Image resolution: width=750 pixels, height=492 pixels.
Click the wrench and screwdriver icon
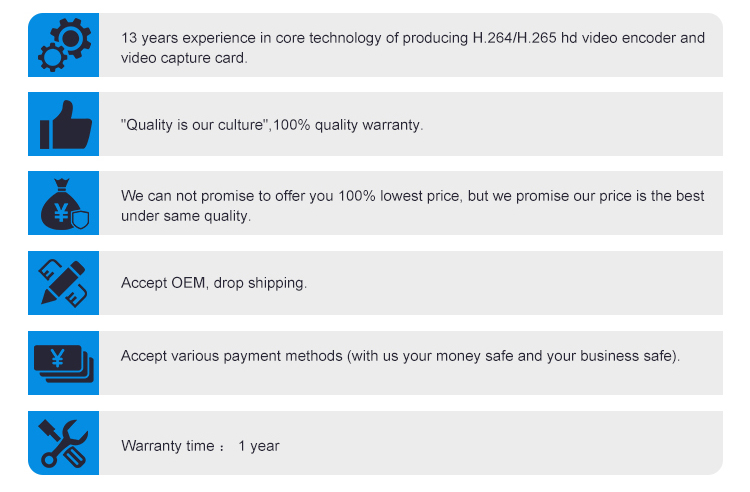point(64,443)
